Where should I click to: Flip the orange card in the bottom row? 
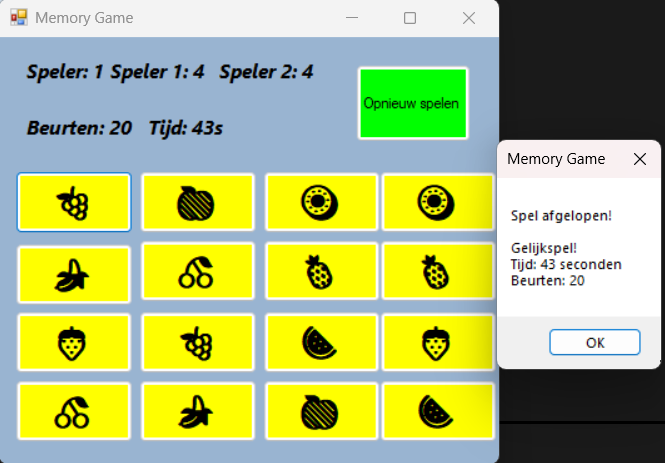pos(321,411)
